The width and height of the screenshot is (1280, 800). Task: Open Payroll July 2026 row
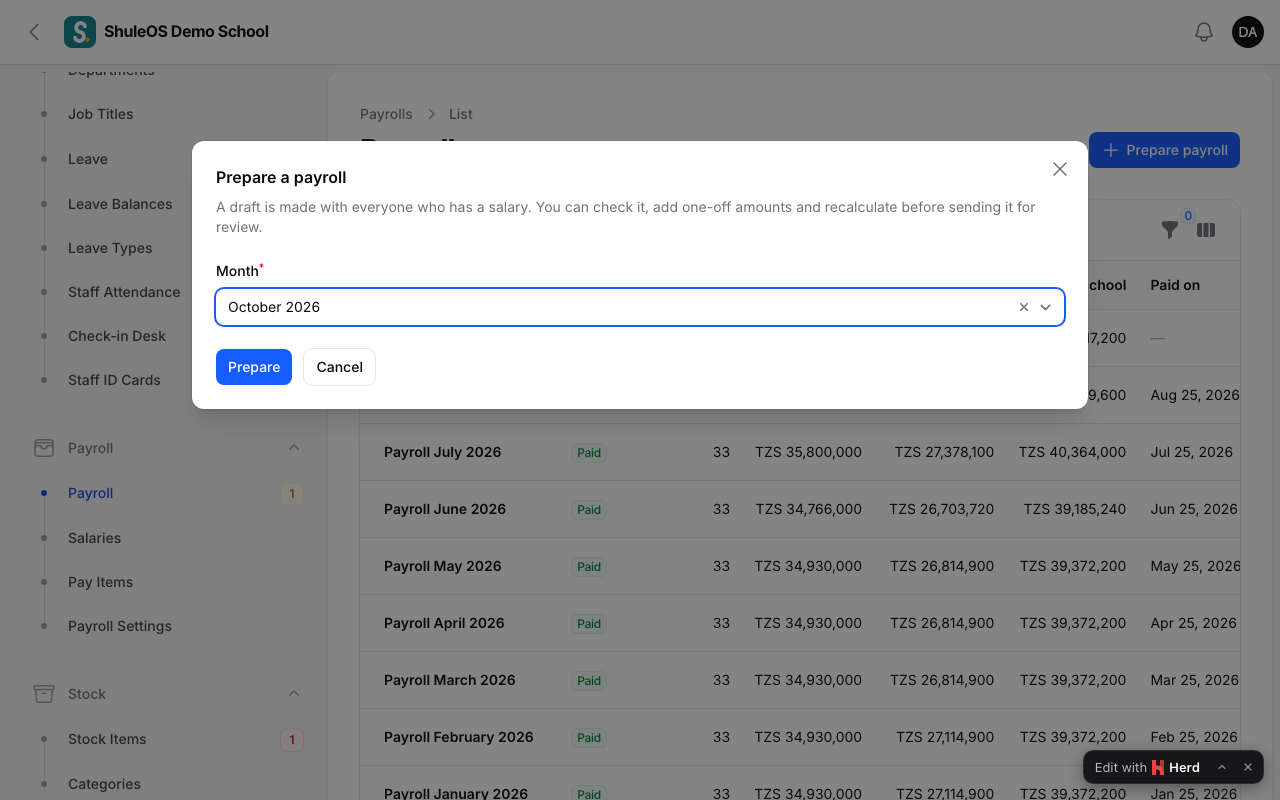[800, 452]
